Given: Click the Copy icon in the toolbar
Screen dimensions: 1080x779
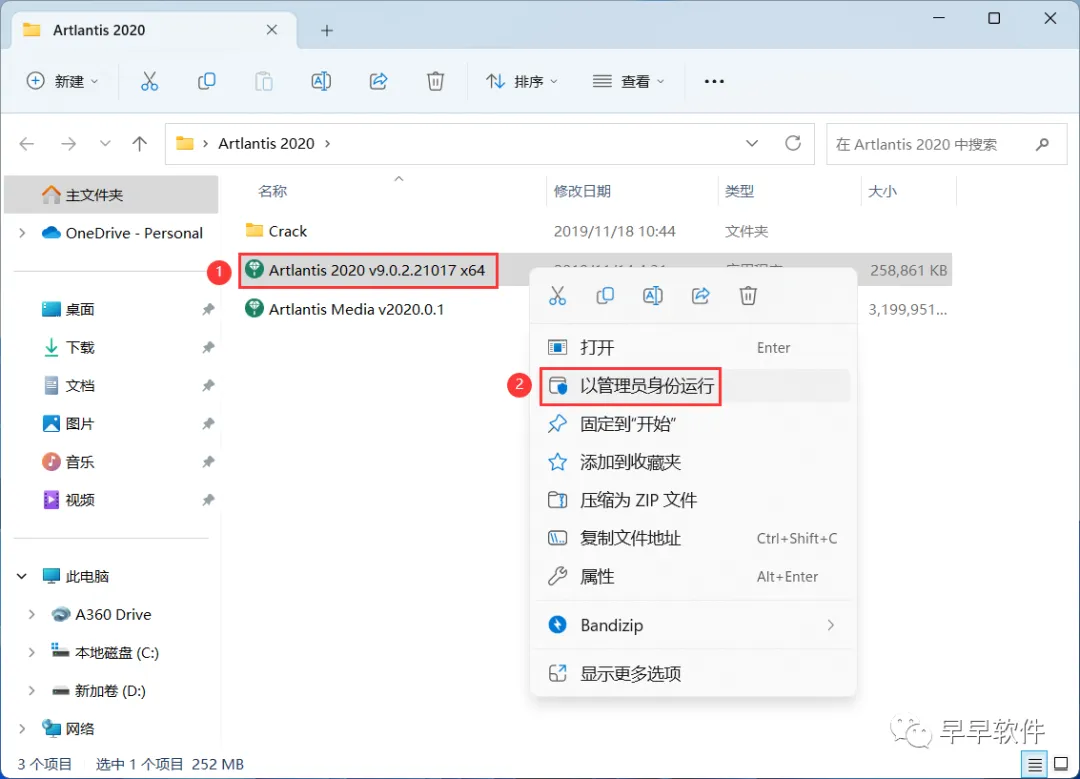Looking at the screenshot, I should tap(207, 81).
